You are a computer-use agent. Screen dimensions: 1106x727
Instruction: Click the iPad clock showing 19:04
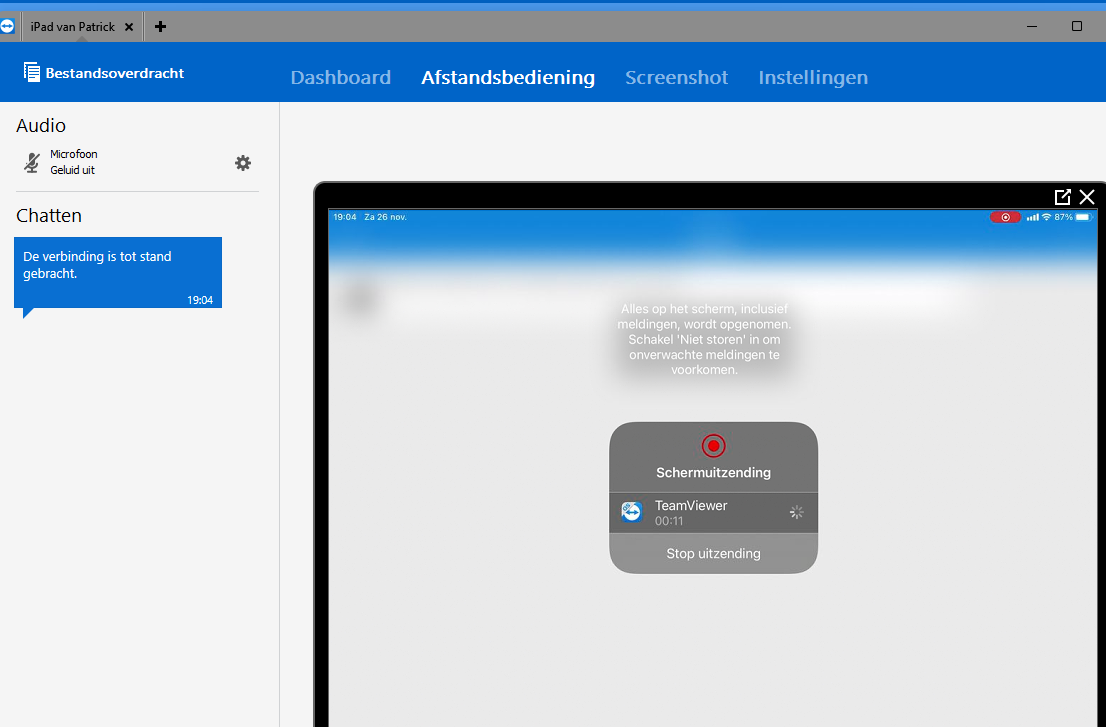point(344,217)
